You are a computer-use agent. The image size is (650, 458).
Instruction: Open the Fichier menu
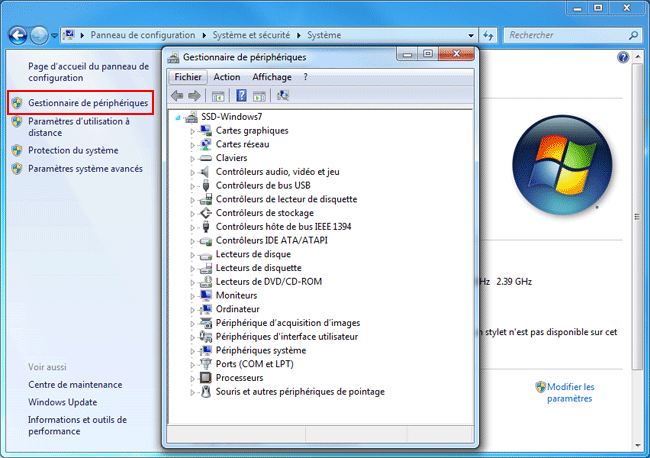(x=188, y=77)
